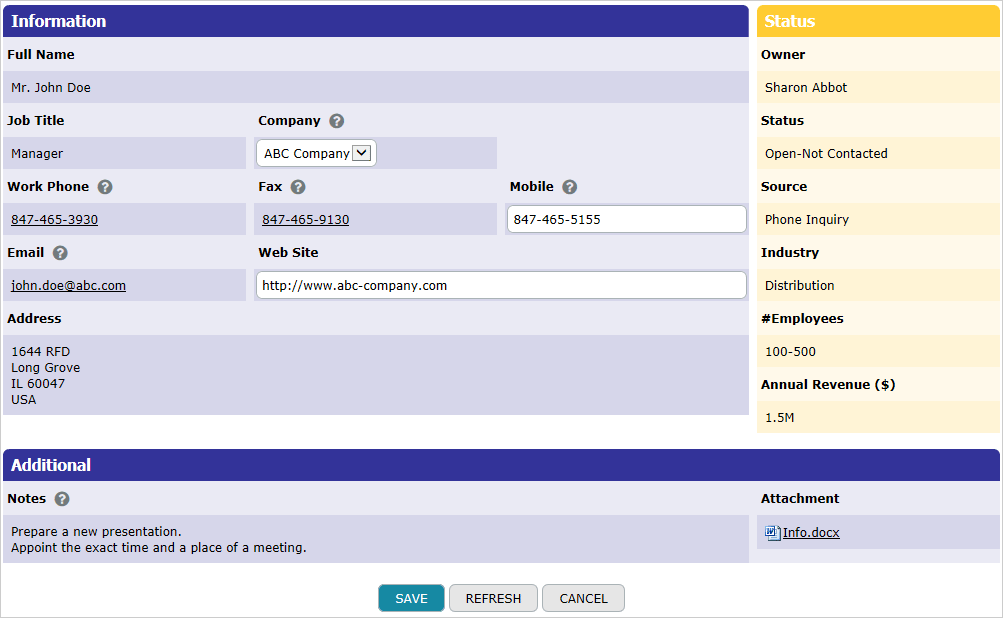Click the yellow Status panel header
1003x618 pixels.
tap(878, 21)
